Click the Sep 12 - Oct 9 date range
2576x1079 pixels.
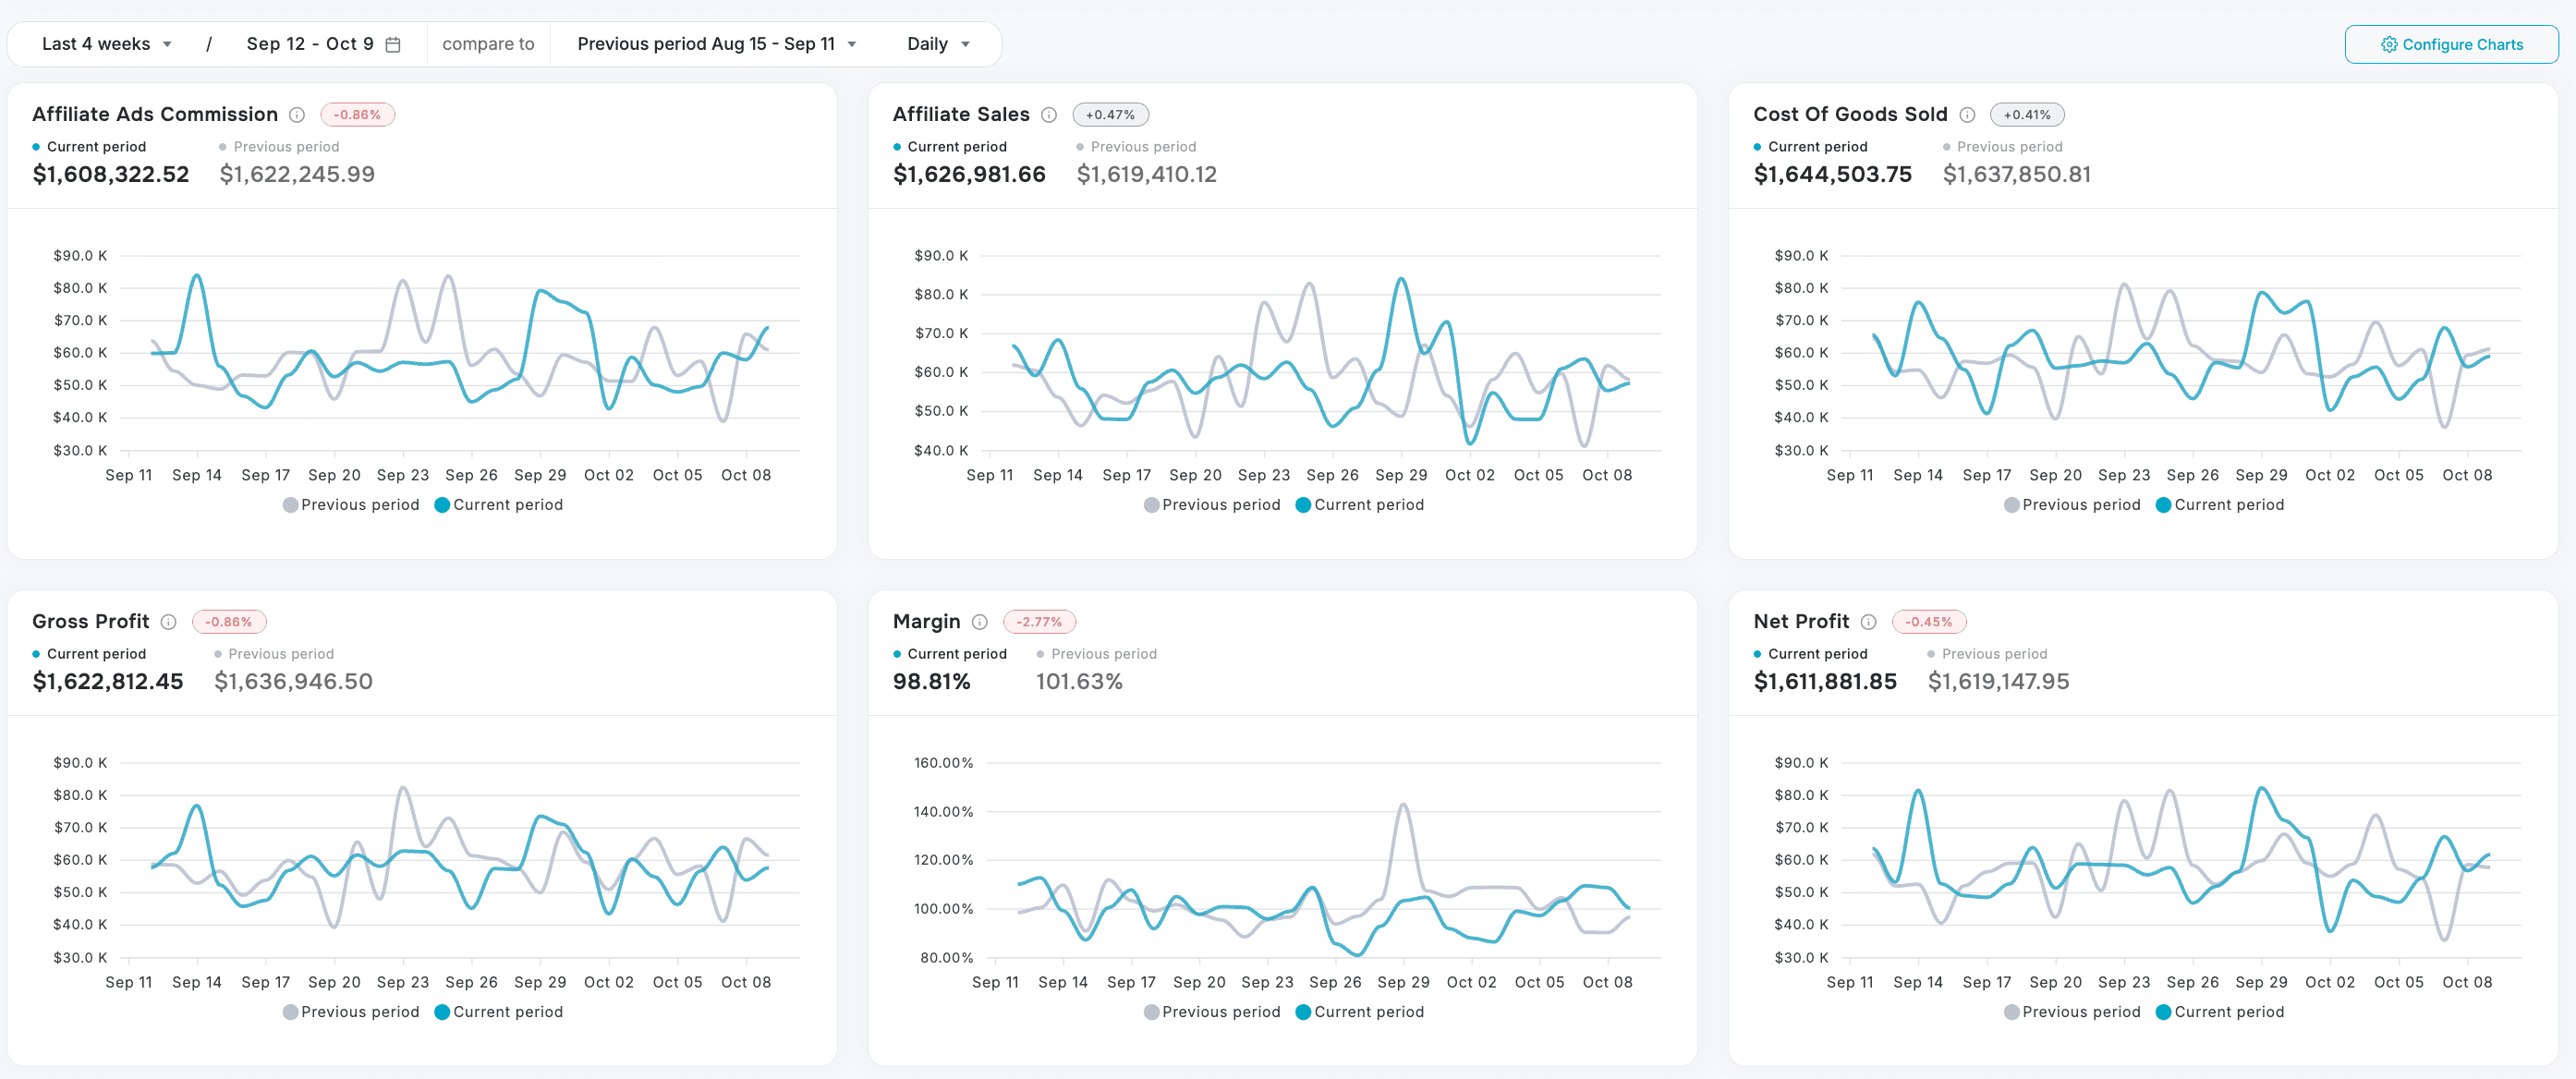pyautogui.click(x=310, y=43)
